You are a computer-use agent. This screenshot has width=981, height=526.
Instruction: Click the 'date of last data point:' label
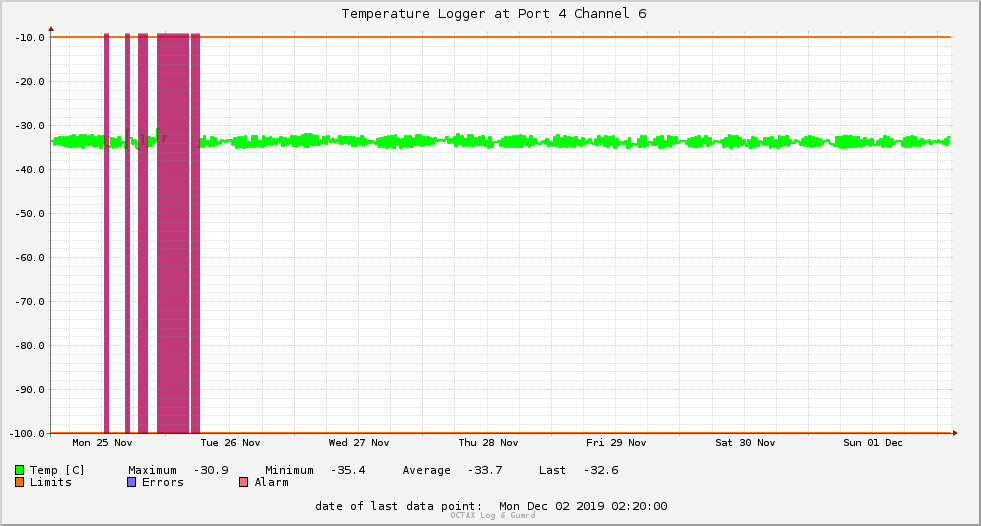coord(399,506)
